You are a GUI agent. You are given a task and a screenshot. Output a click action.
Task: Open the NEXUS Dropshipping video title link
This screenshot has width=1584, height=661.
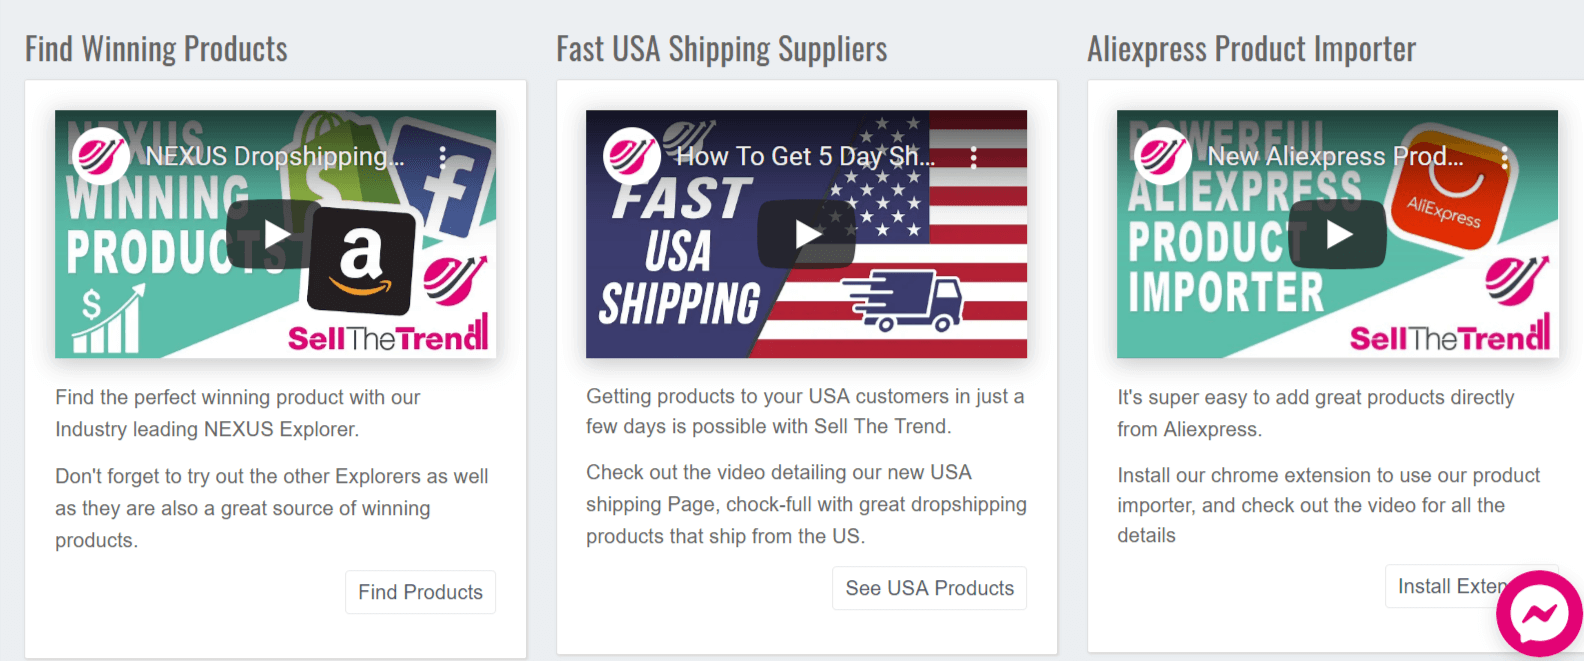(275, 157)
